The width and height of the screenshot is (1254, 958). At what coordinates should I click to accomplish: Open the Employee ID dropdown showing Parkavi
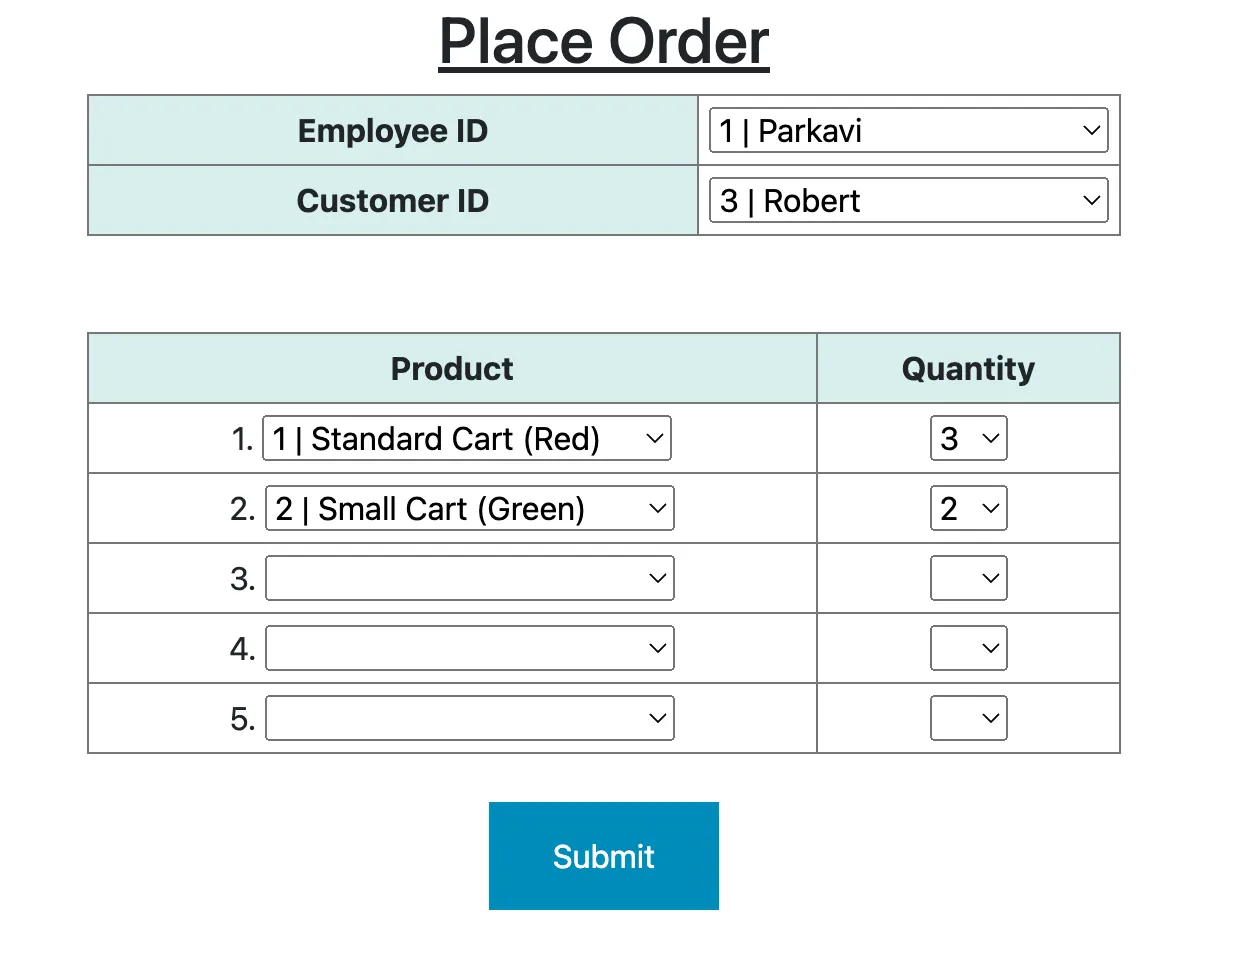[906, 130]
